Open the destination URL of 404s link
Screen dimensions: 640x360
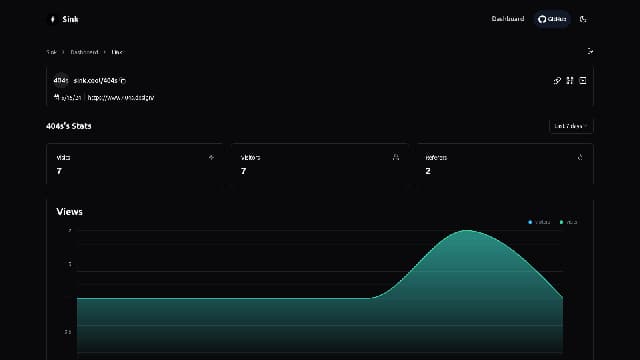(x=121, y=98)
